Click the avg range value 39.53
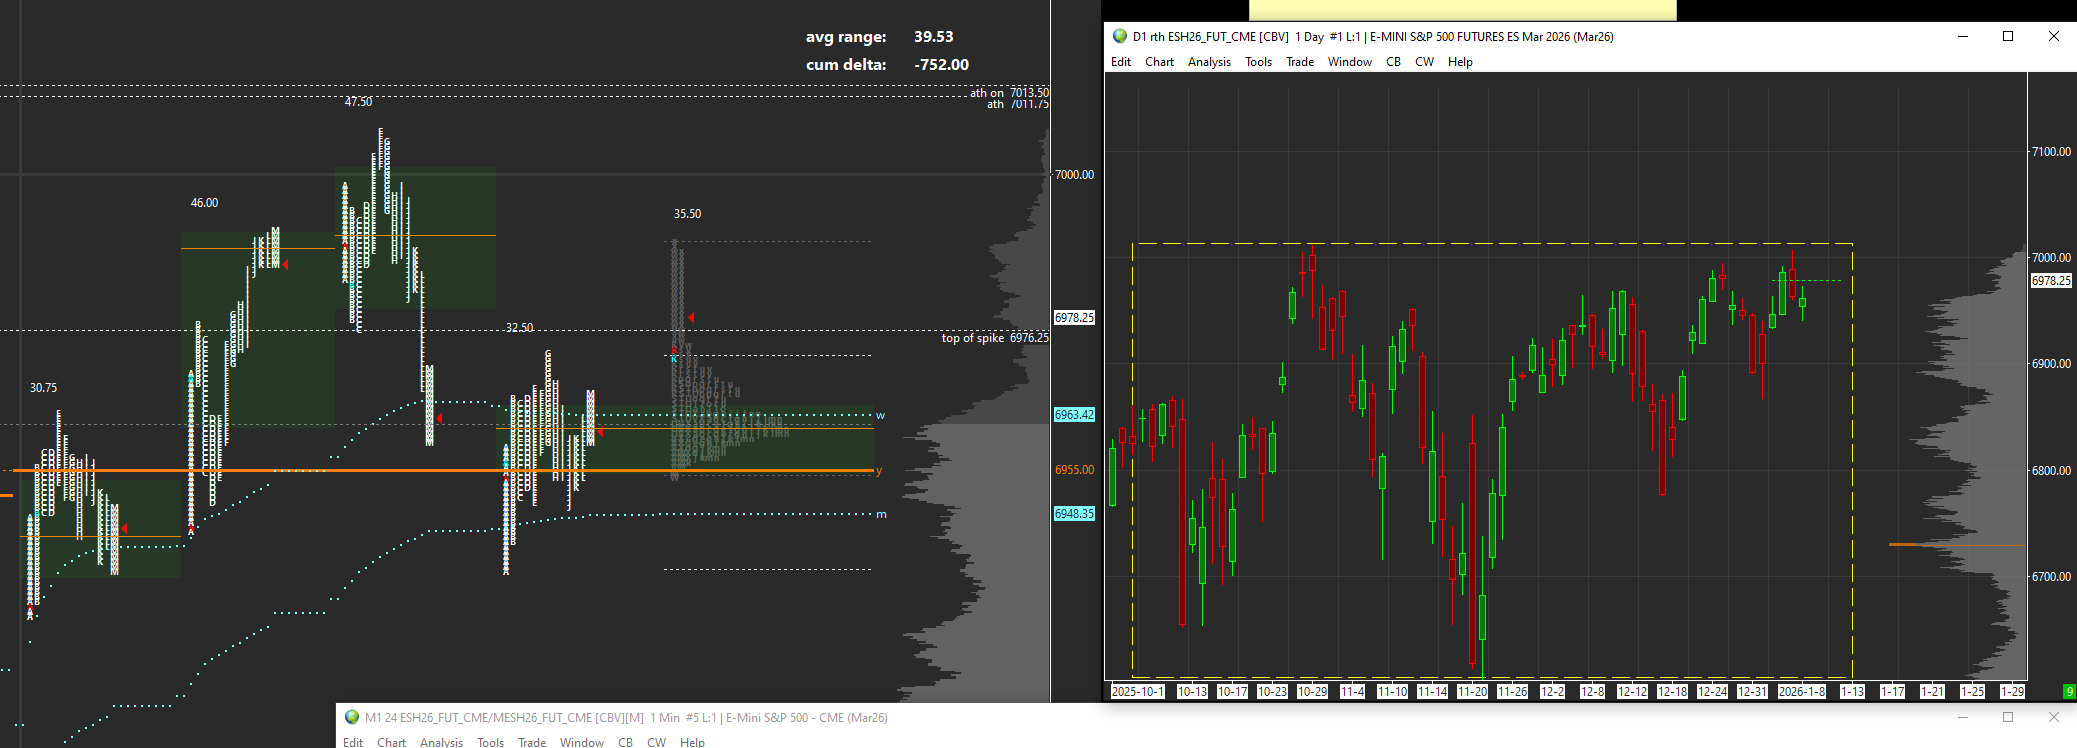Image resolution: width=2077 pixels, height=748 pixels. pyautogui.click(x=934, y=37)
